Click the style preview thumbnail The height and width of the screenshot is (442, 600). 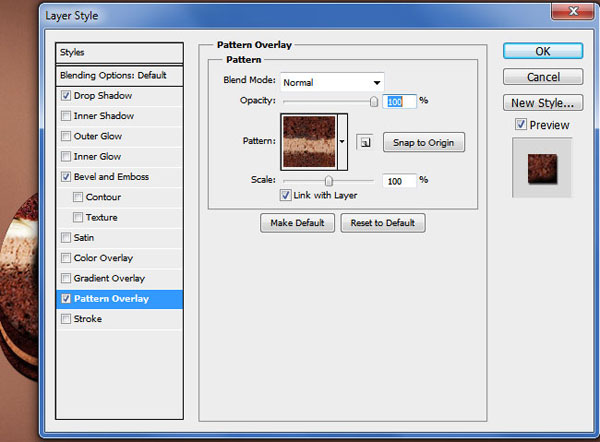tap(542, 168)
